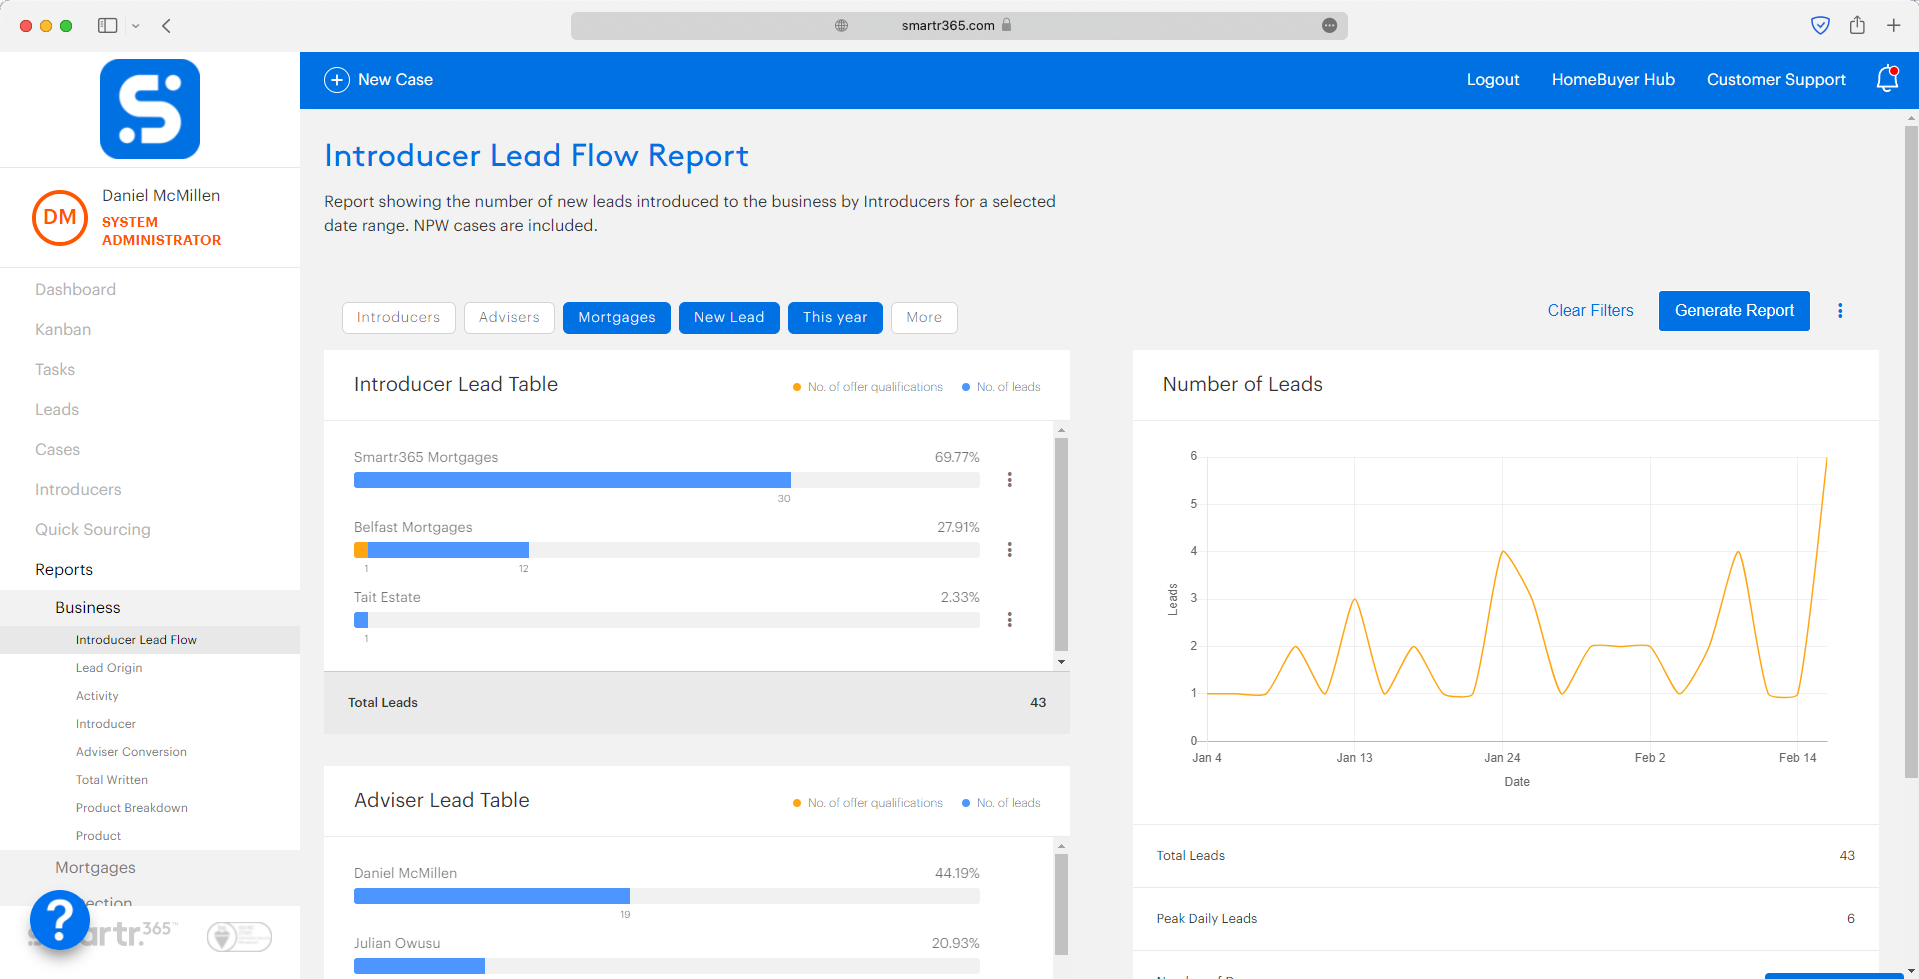Click the Safari share icon
This screenshot has height=979, width=1919.
(x=1857, y=25)
